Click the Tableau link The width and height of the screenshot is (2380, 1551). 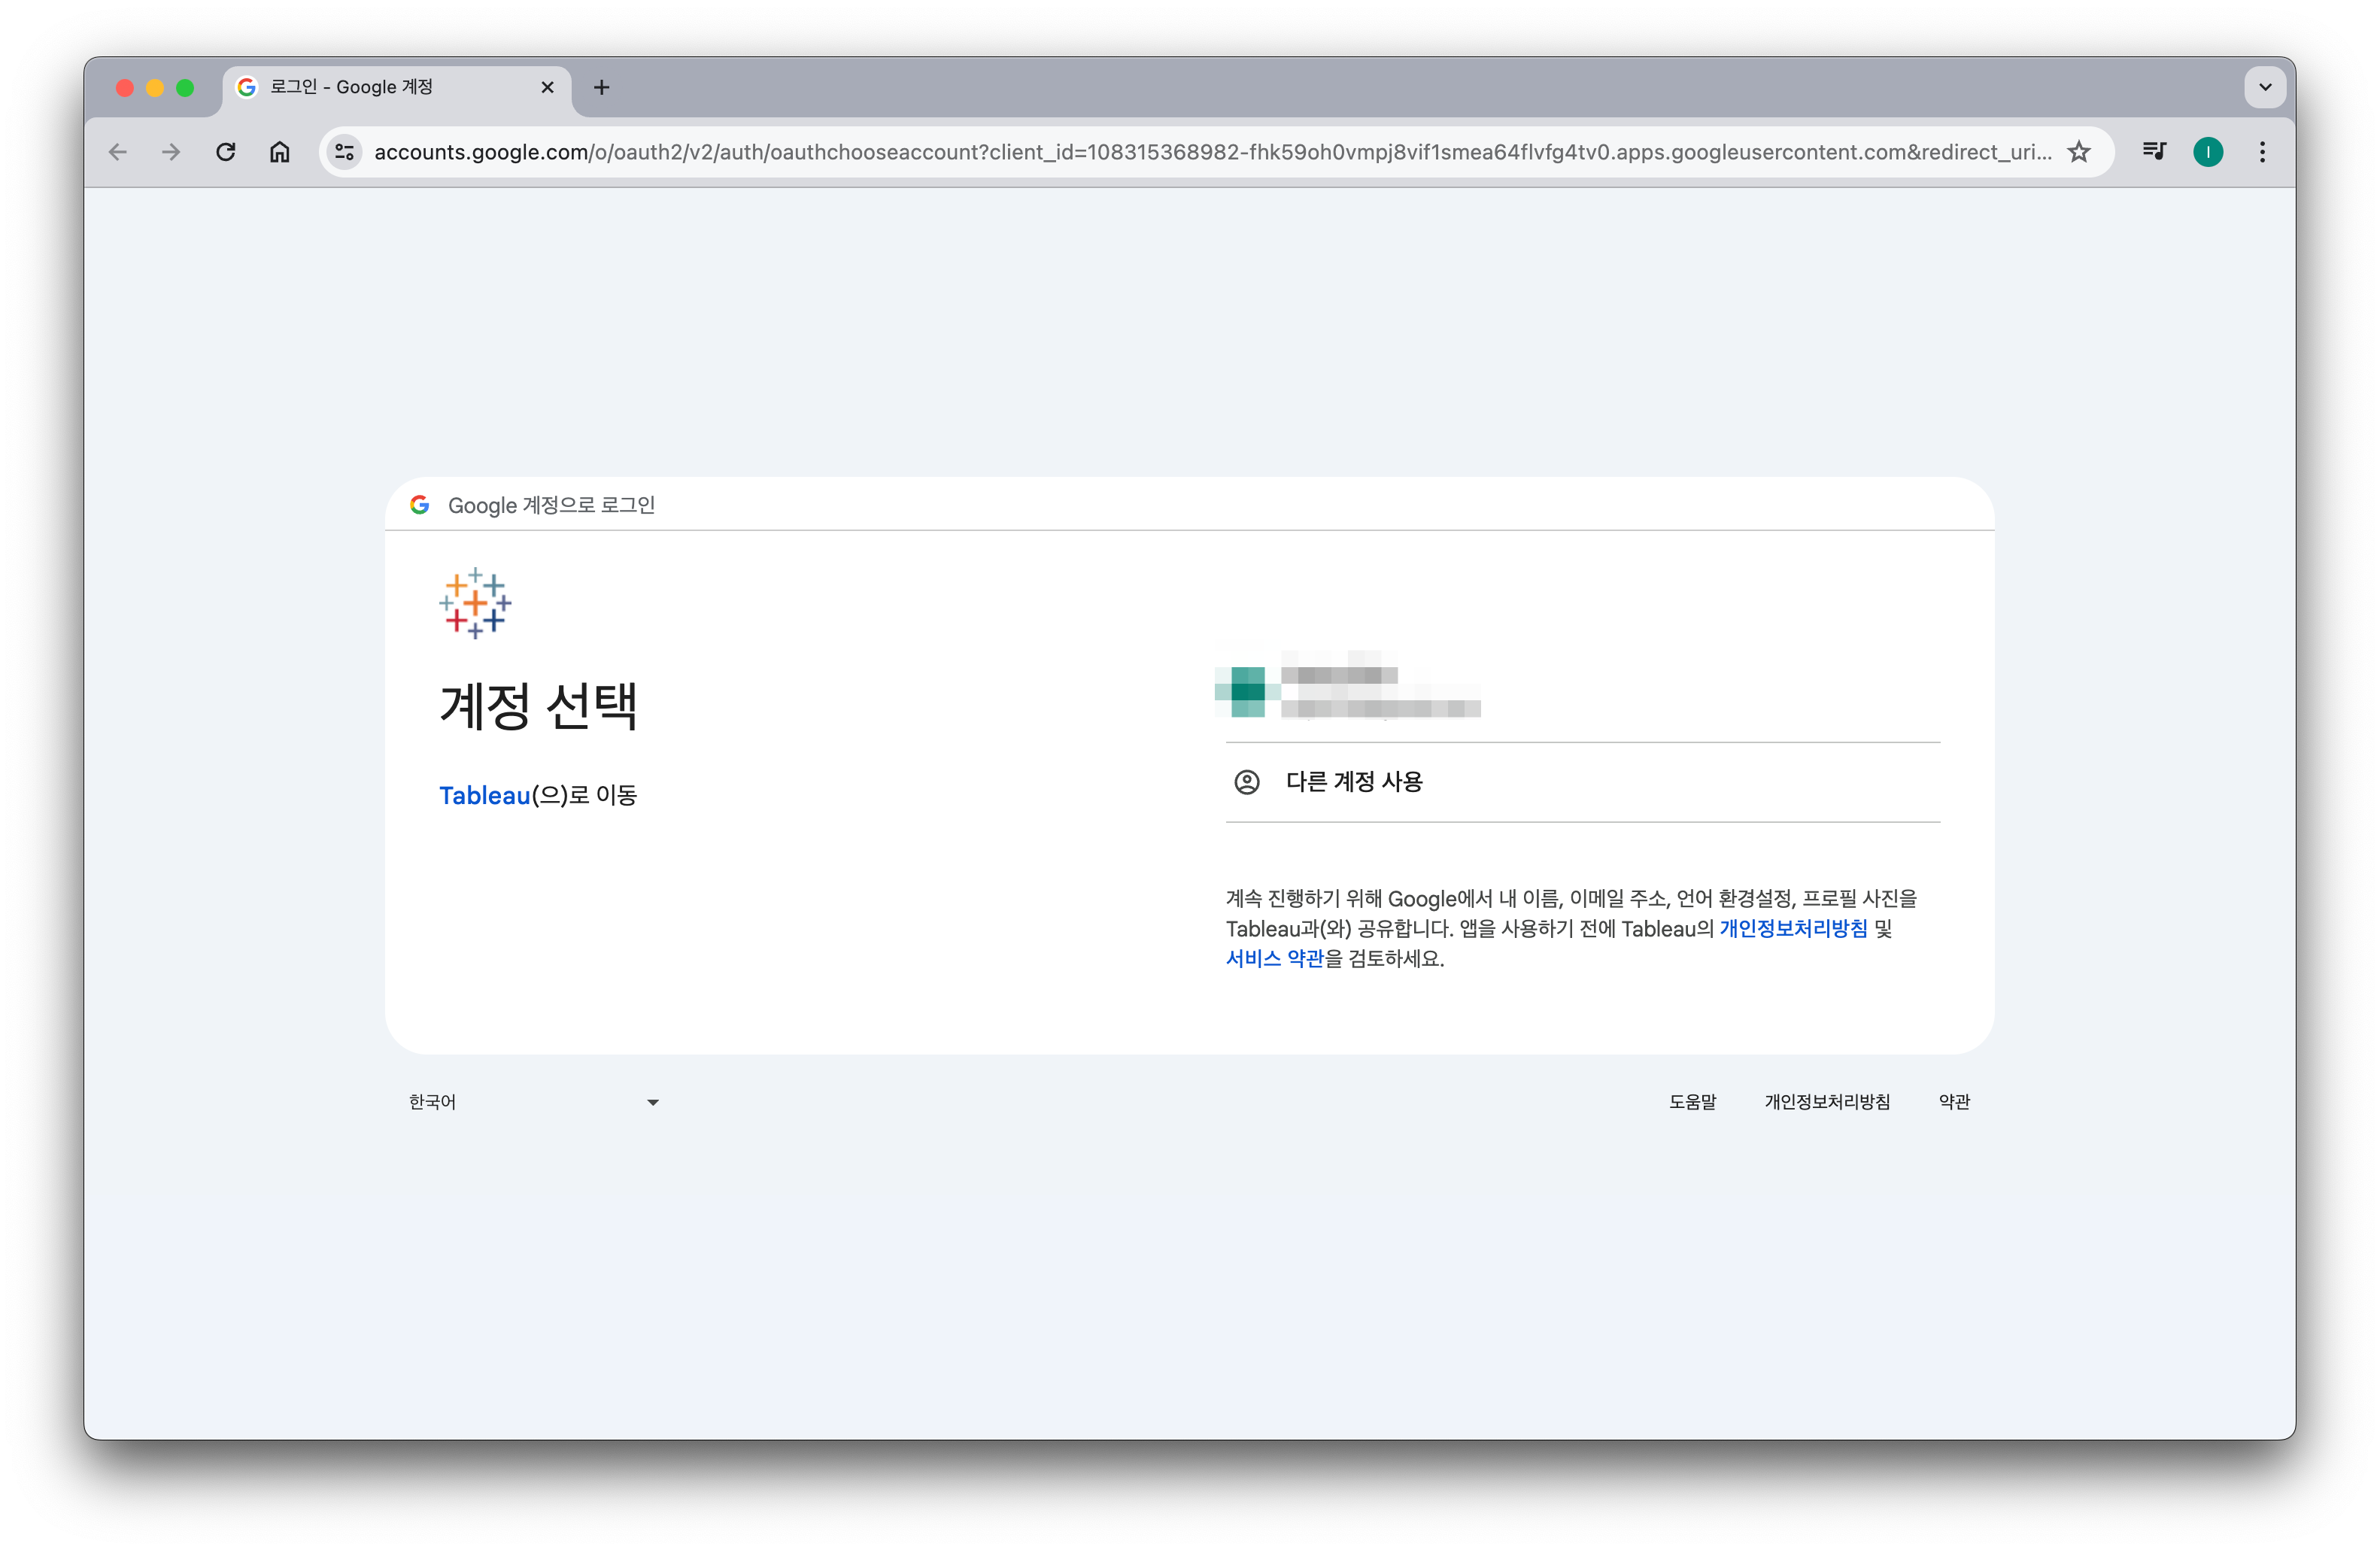[484, 796]
